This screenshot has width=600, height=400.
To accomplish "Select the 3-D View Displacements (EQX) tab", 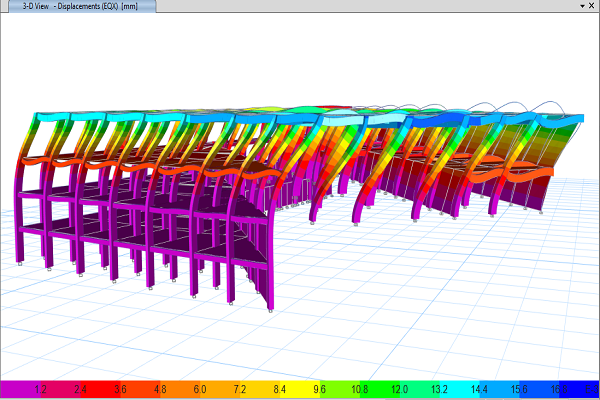I will (80, 6).
